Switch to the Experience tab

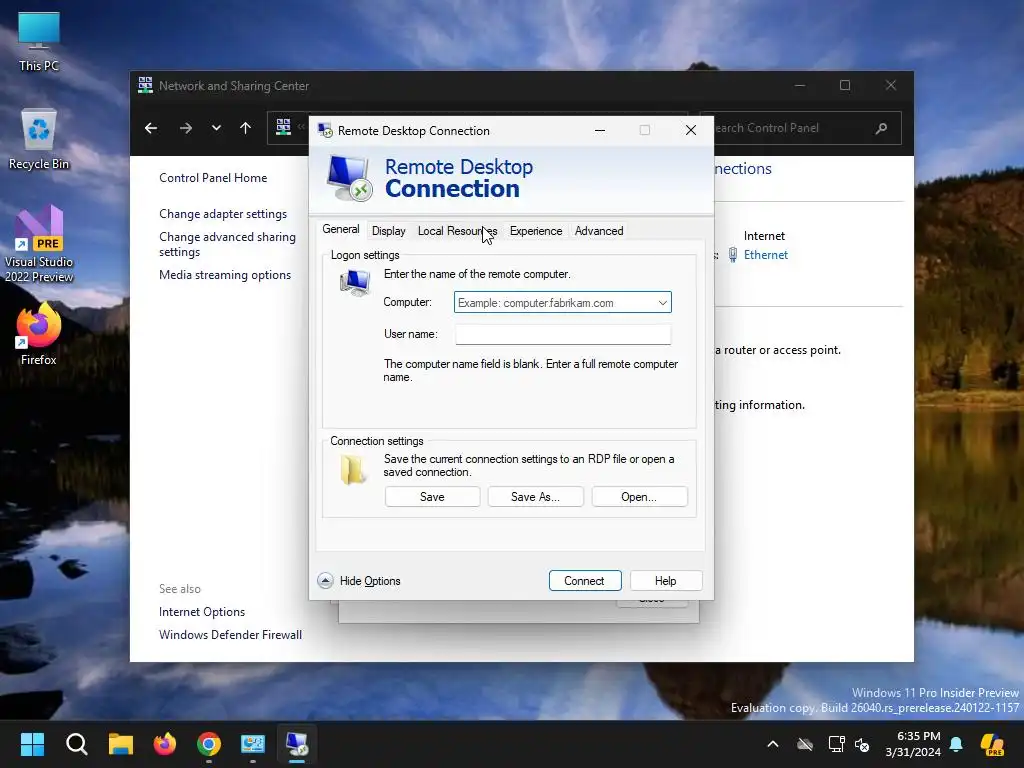click(x=536, y=231)
